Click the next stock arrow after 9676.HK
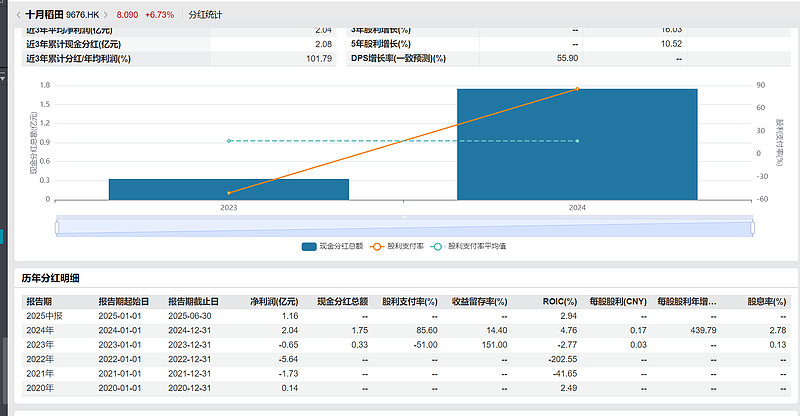800x416 pixels. [x=105, y=15]
